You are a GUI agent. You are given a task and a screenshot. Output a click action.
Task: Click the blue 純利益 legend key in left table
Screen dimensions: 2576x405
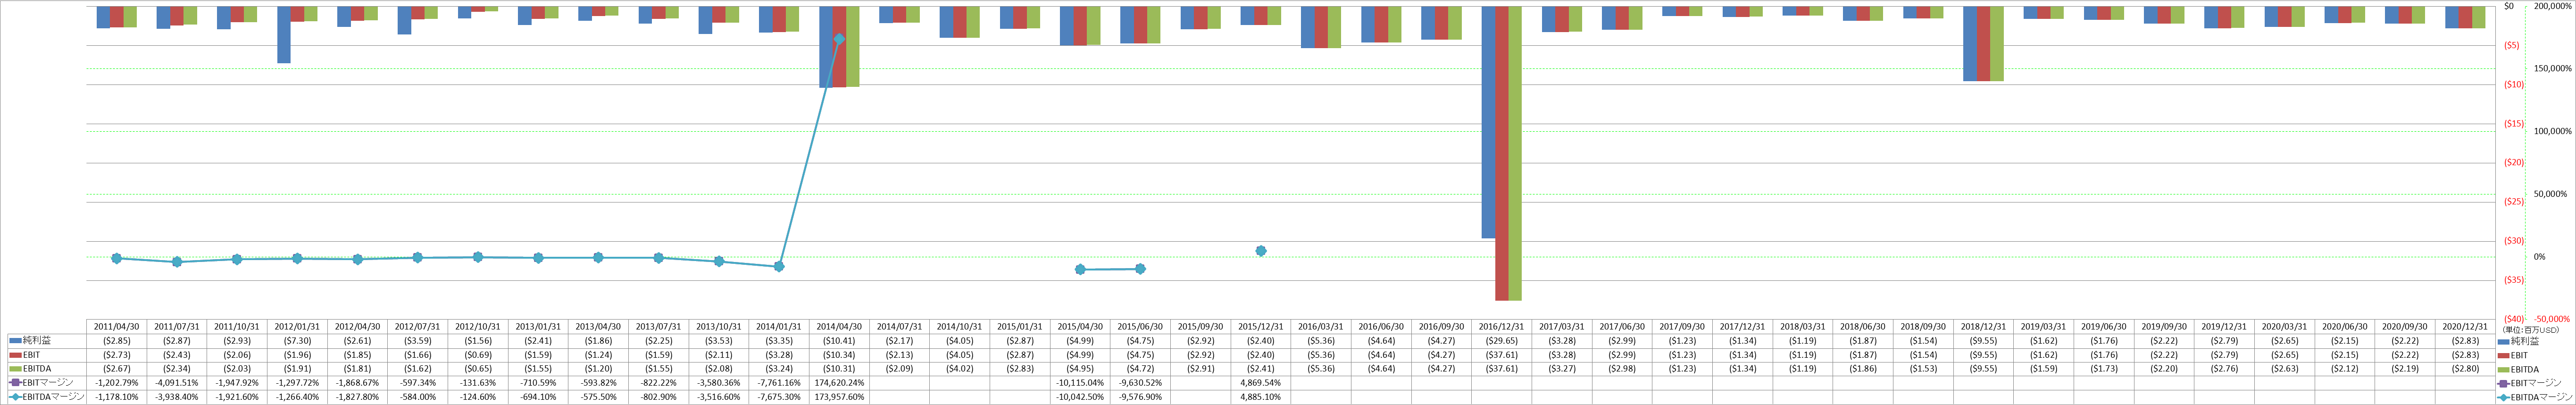tap(15, 341)
